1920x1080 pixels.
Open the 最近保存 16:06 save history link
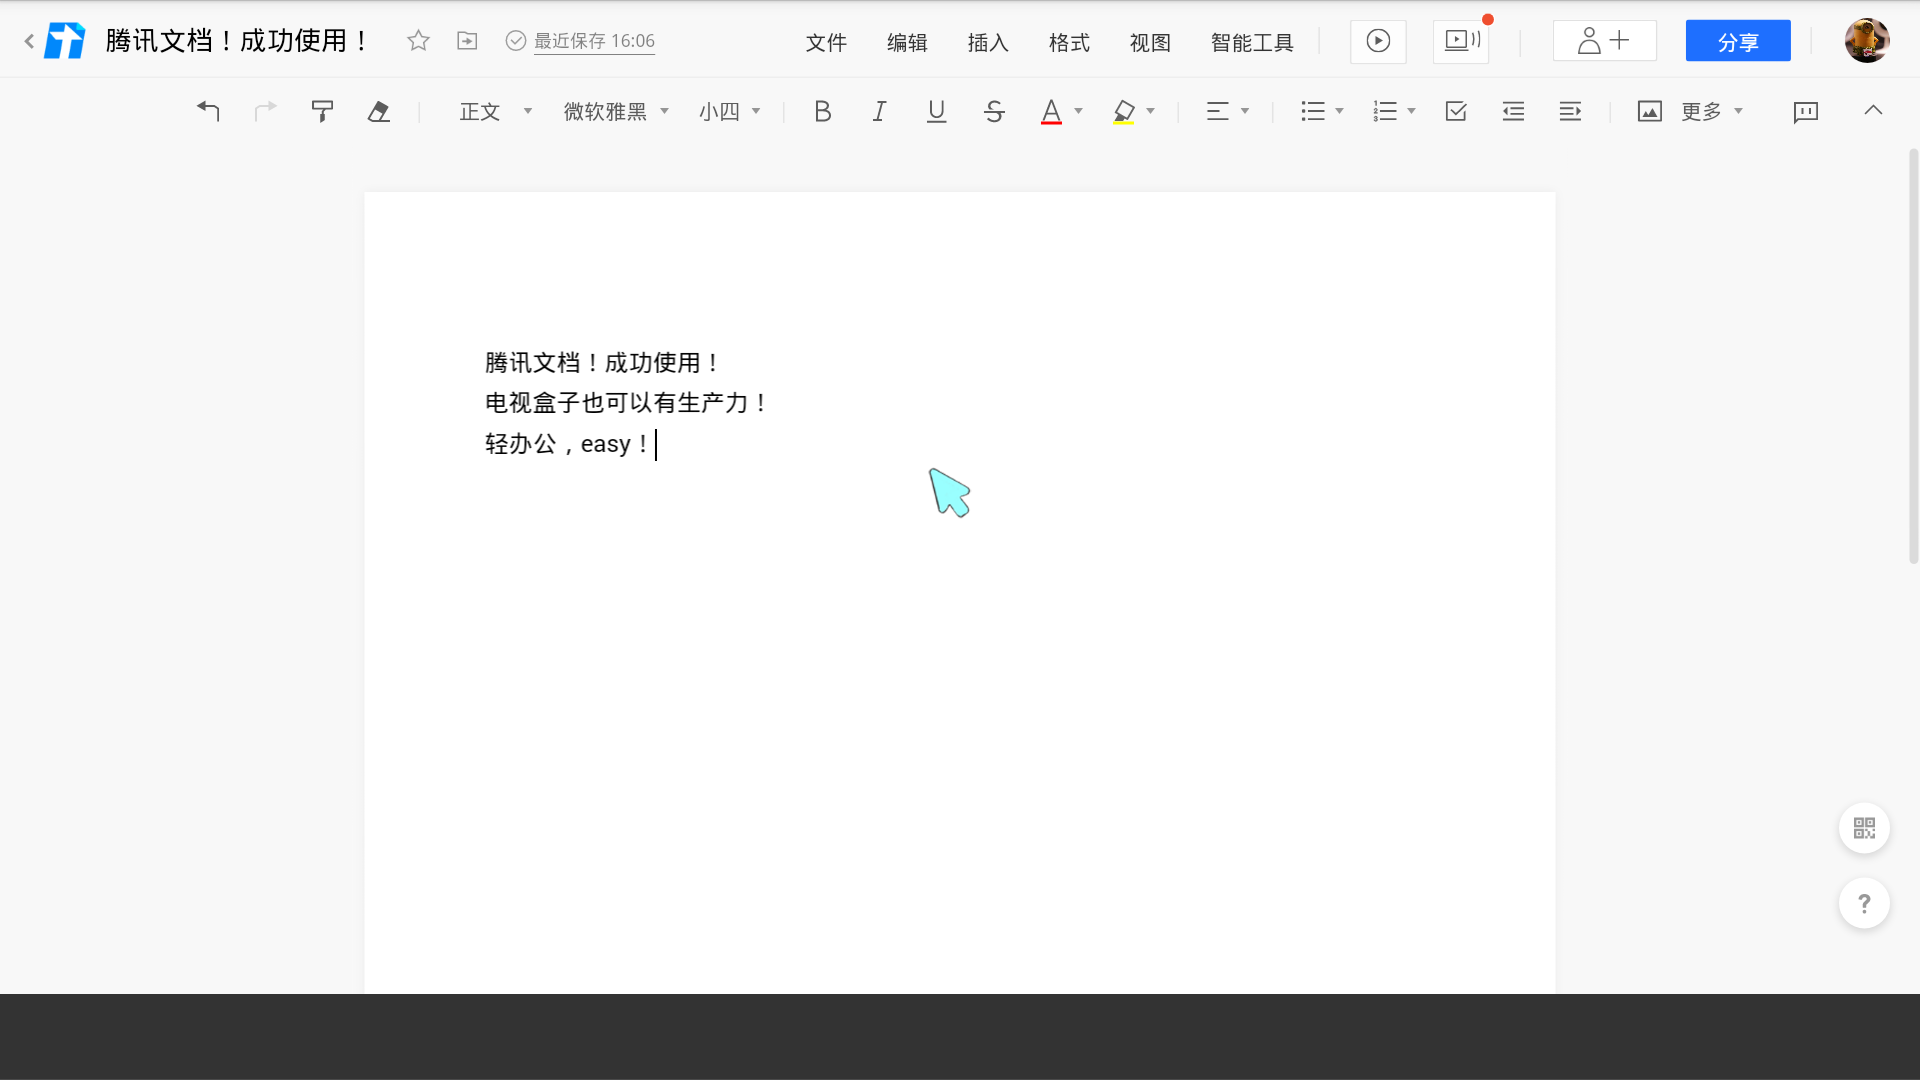pyautogui.click(x=594, y=41)
